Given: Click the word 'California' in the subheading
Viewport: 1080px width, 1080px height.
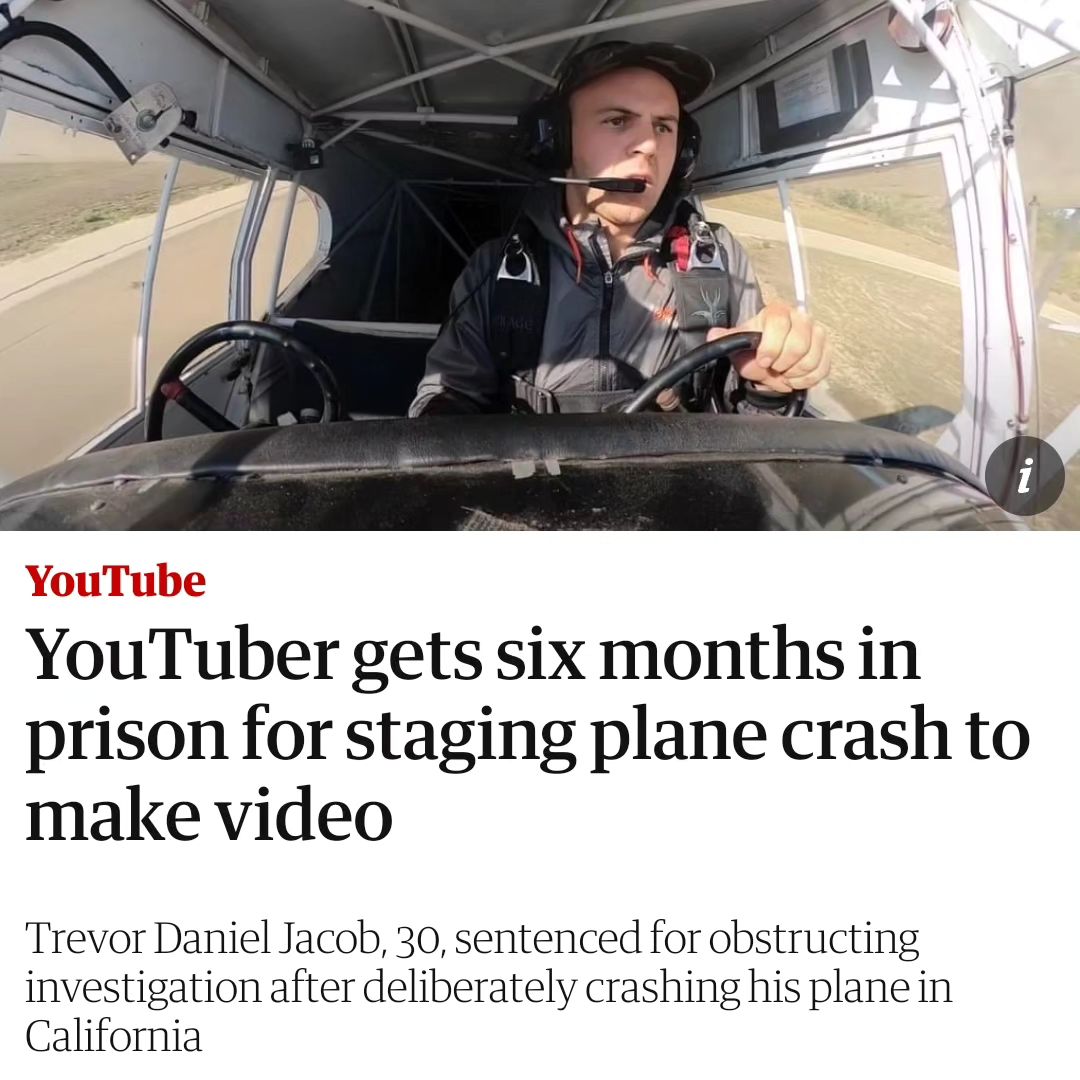Looking at the screenshot, I should click(x=114, y=1036).
